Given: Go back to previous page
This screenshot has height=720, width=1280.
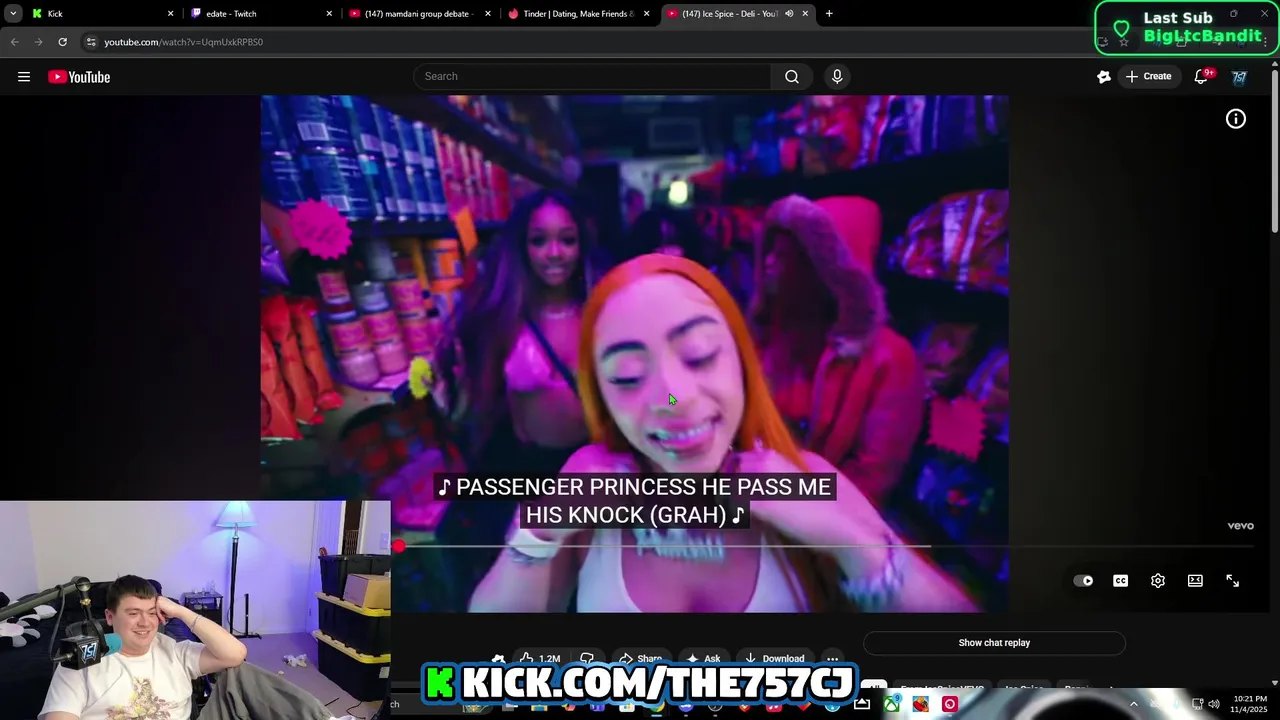Looking at the screenshot, I should tap(14, 42).
